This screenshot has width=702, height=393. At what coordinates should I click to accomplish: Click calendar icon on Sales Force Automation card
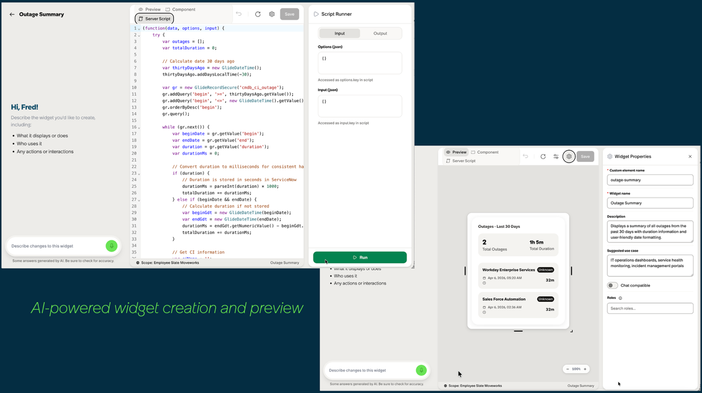[x=484, y=308]
